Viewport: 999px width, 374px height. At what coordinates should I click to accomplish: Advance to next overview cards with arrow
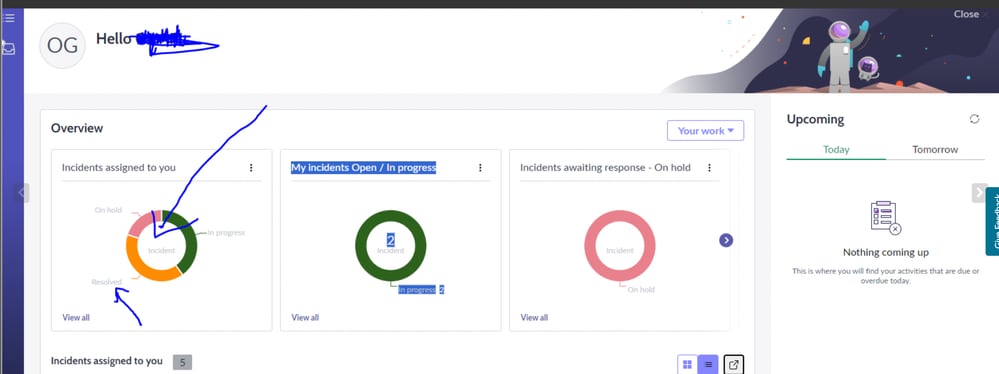tap(726, 240)
